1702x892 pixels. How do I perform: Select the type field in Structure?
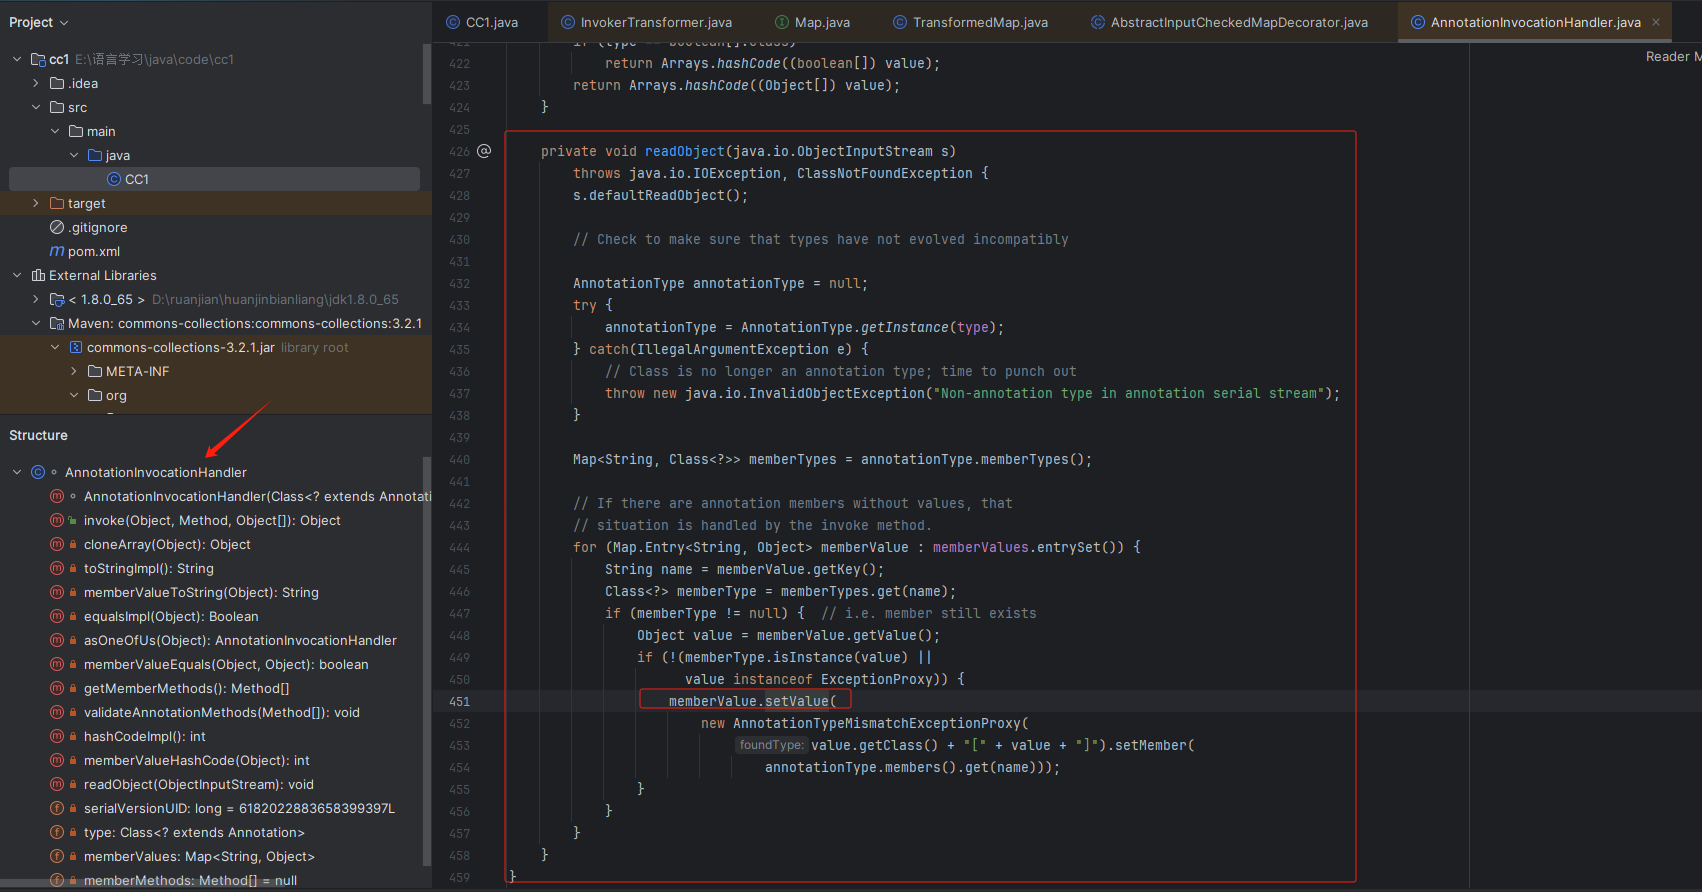click(194, 832)
